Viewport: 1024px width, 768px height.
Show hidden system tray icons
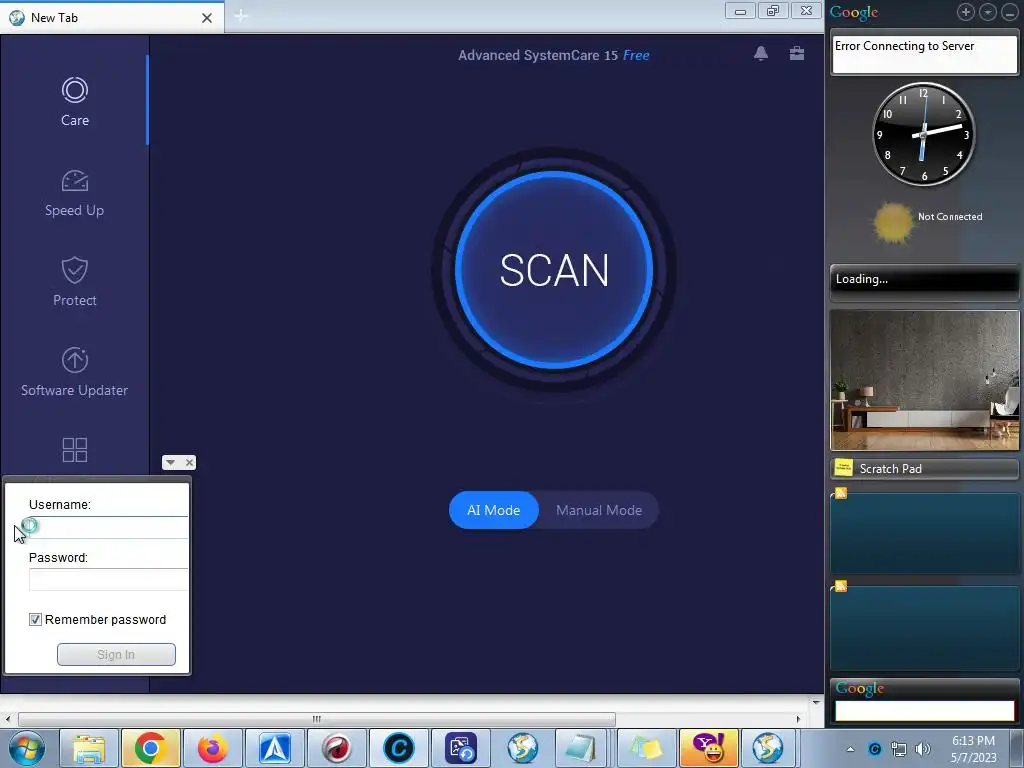point(850,749)
